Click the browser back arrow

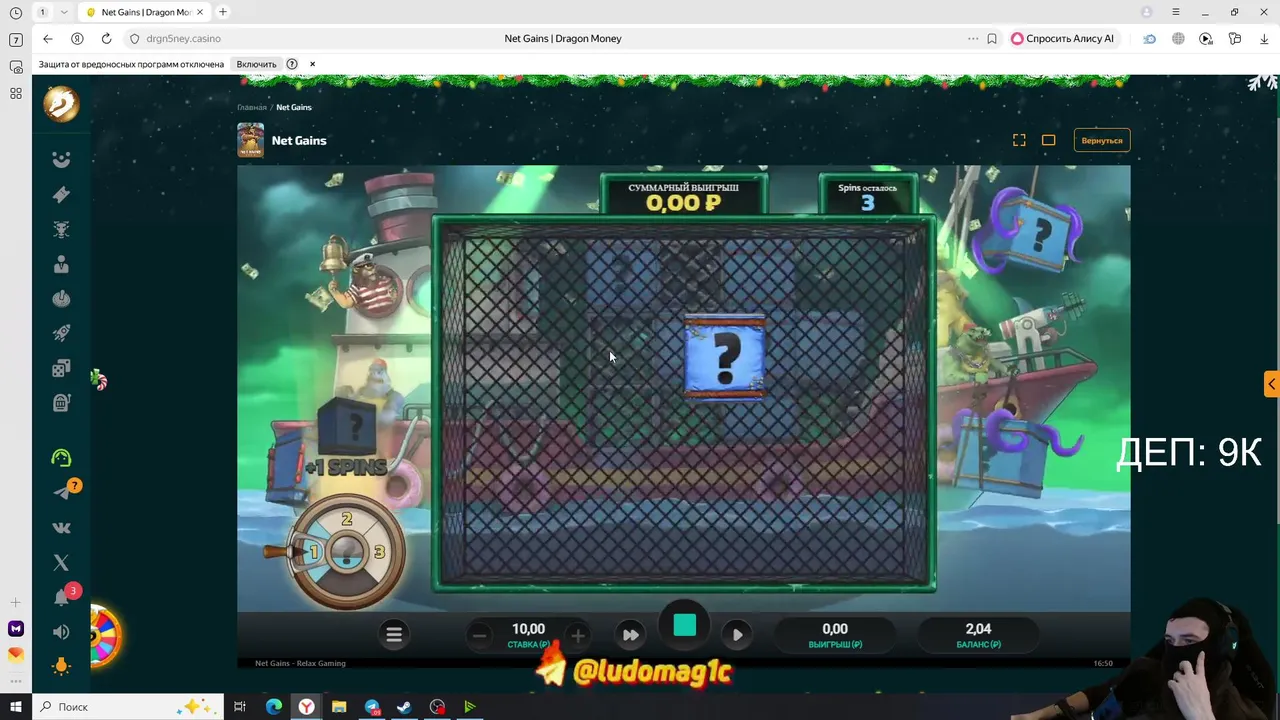(x=47, y=38)
